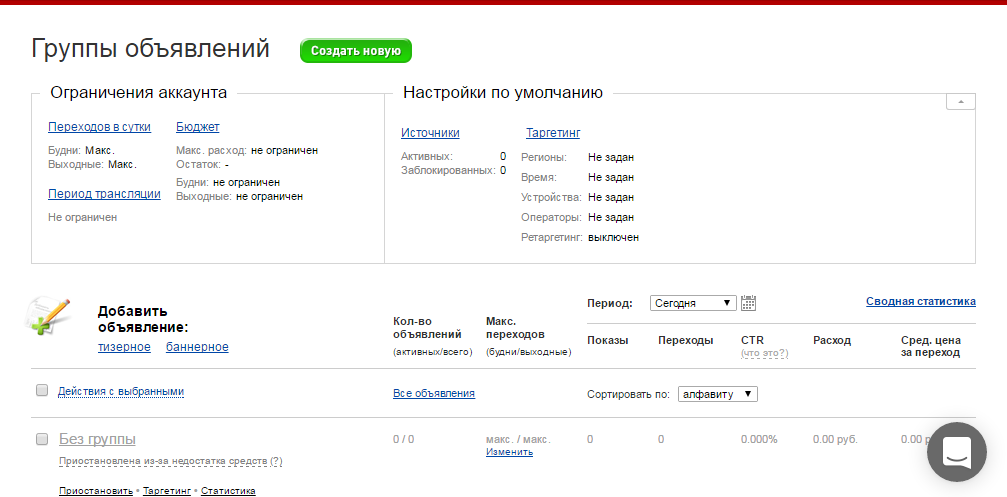
Task: Open the Переходов в сутки link
Action: tap(100, 127)
